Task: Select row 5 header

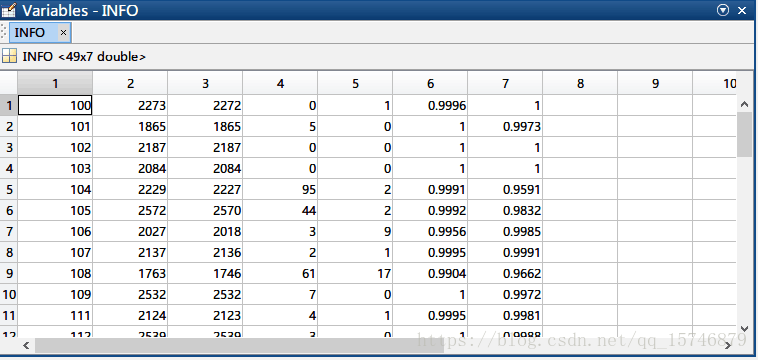Action: (9, 189)
